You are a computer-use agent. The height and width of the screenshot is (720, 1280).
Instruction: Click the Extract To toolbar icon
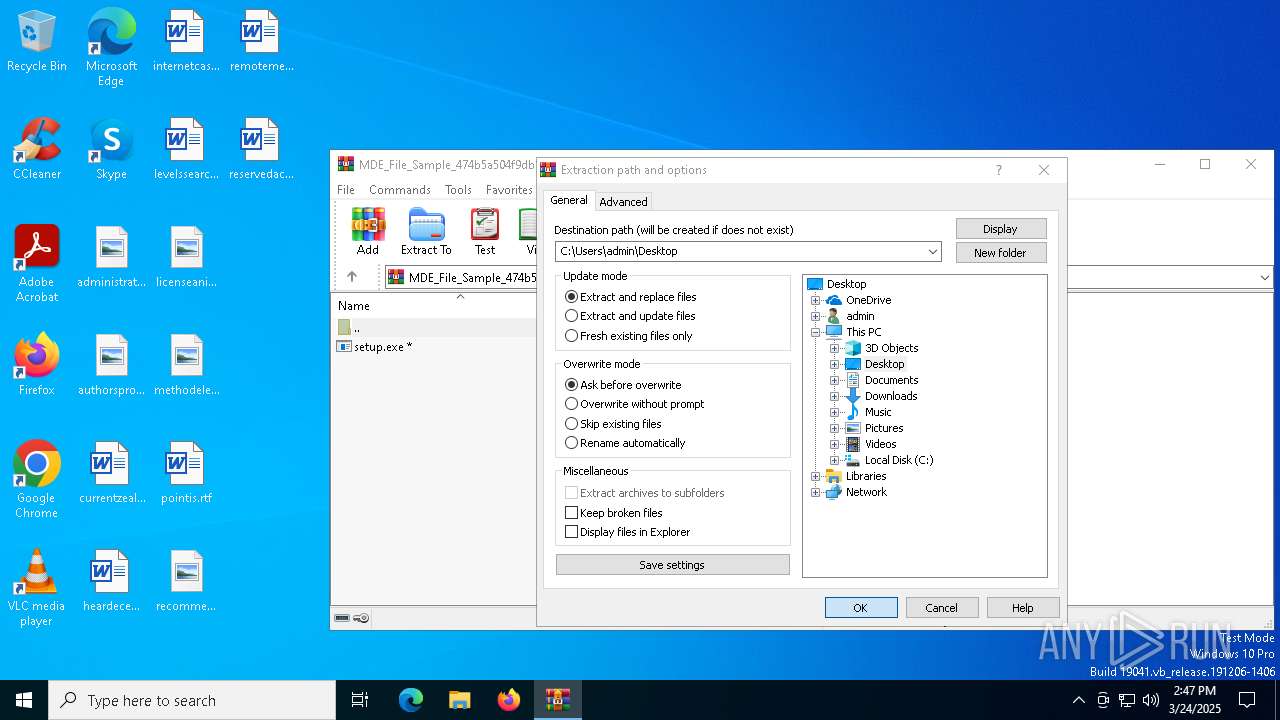[426, 232]
